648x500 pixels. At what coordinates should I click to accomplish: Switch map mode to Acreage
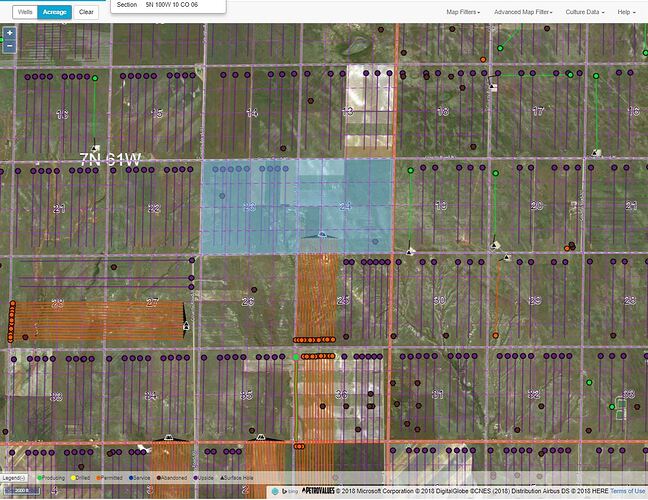[x=55, y=12]
